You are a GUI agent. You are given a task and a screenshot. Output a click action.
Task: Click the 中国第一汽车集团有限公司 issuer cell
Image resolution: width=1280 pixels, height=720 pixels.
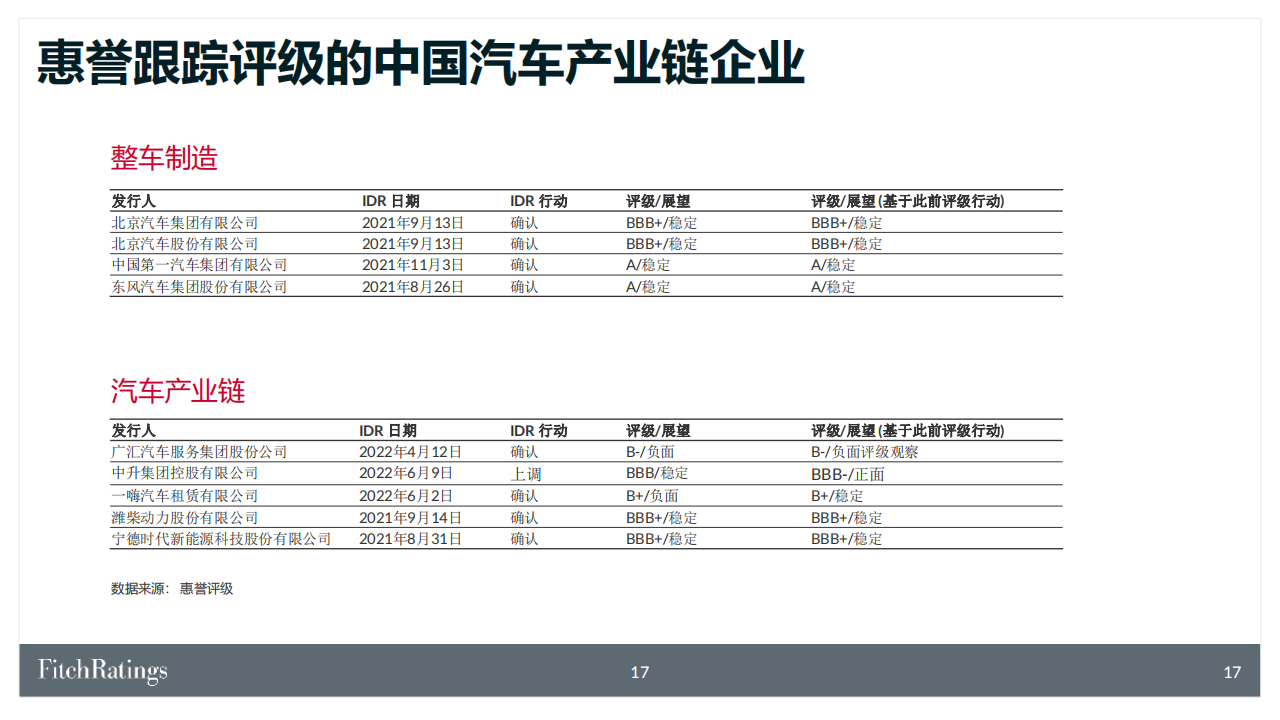click(199, 265)
